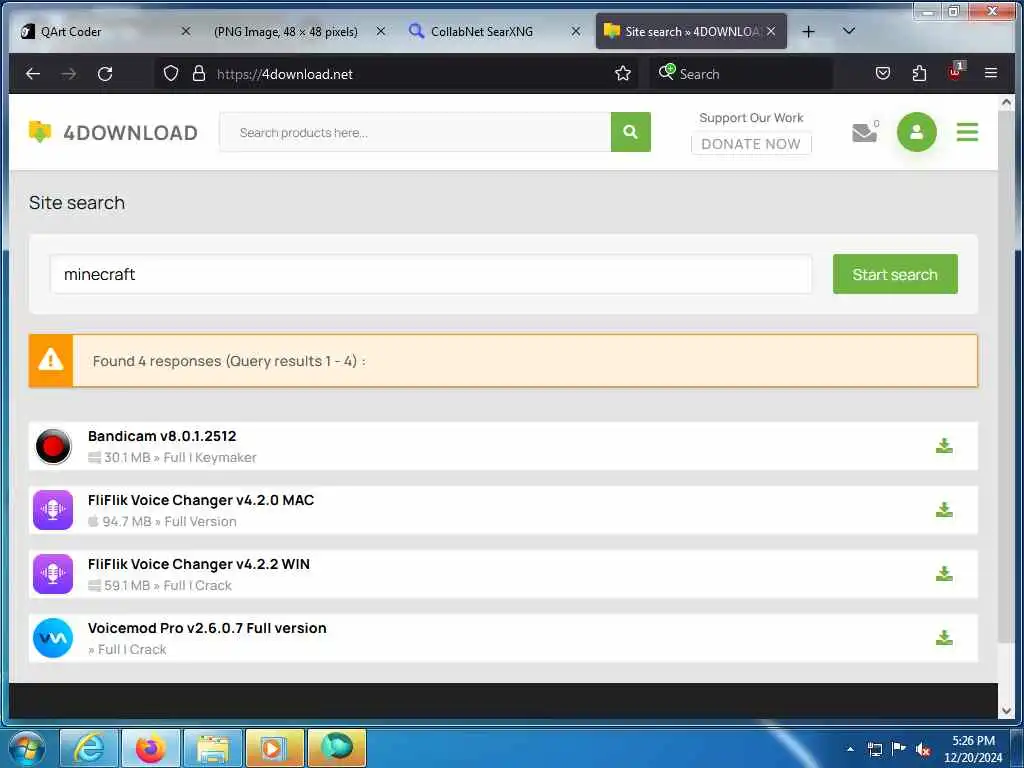Open a new browser tab
Viewport: 1024px width, 768px height.
808,31
